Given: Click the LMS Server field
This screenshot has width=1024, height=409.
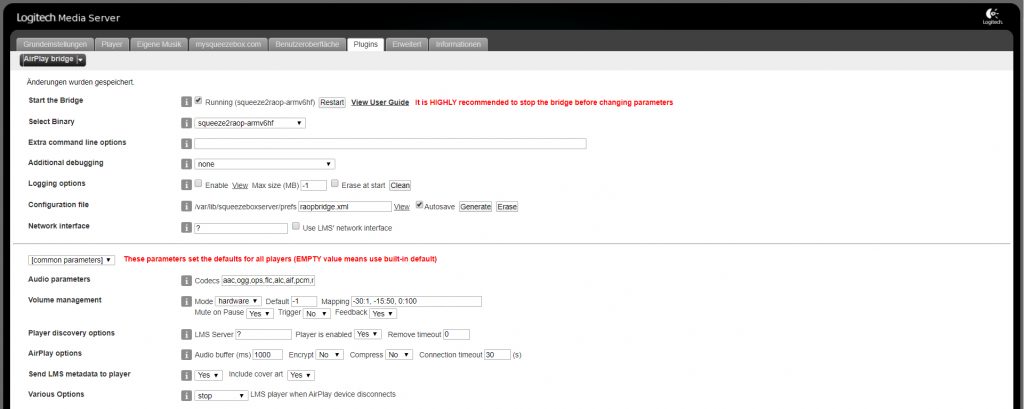Looking at the screenshot, I should click(x=263, y=335).
